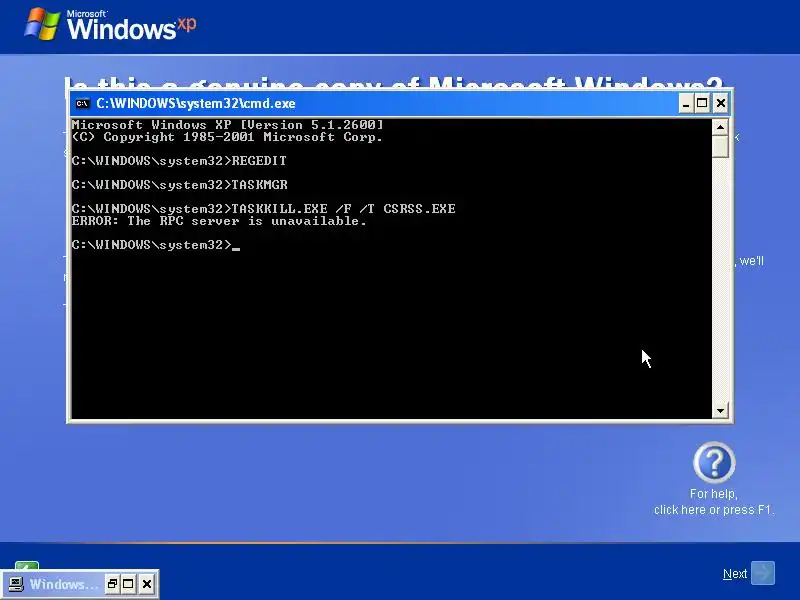Click the Windows XP logo in header

[110, 24]
